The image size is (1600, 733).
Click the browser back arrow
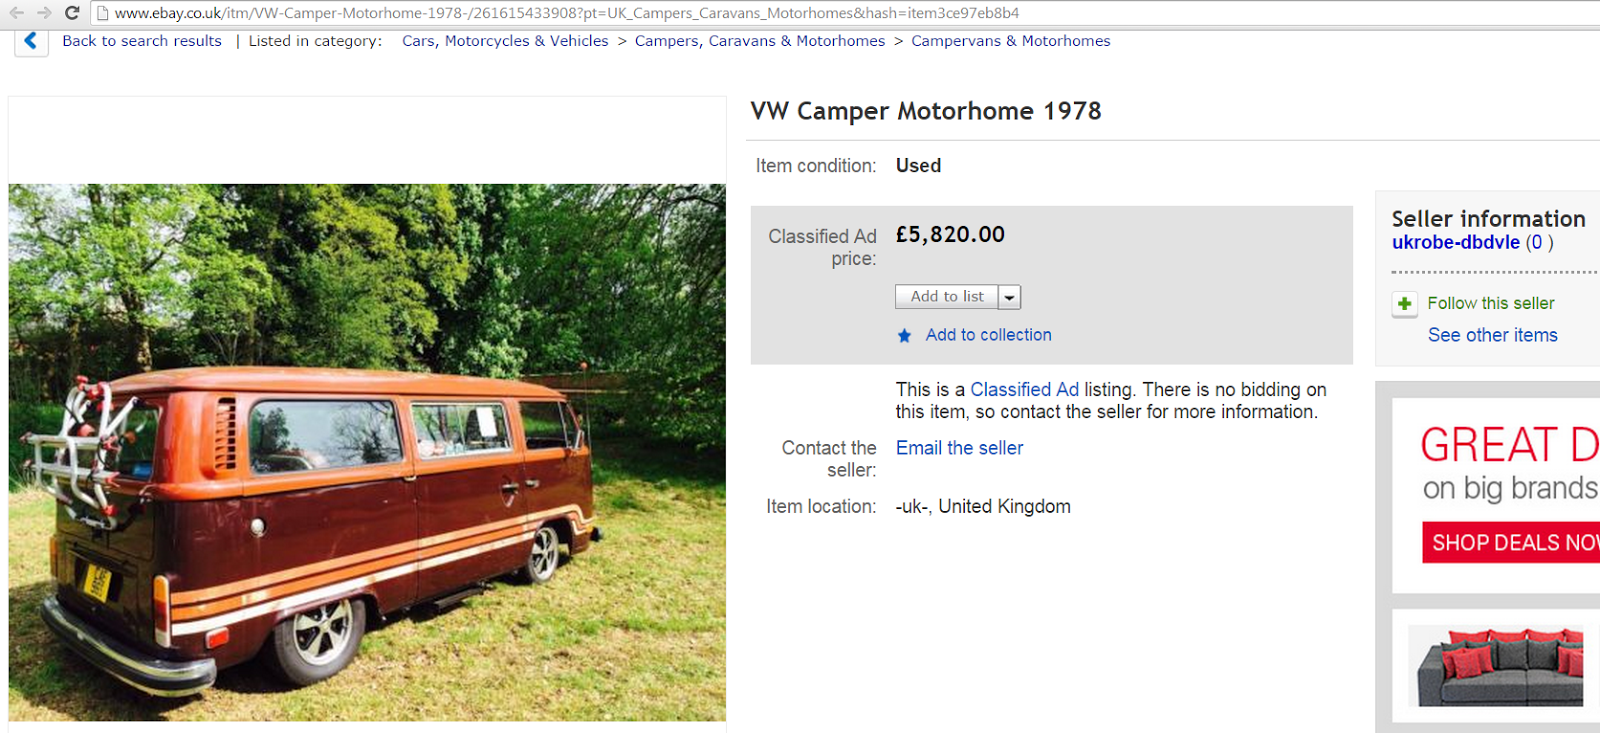(16, 13)
